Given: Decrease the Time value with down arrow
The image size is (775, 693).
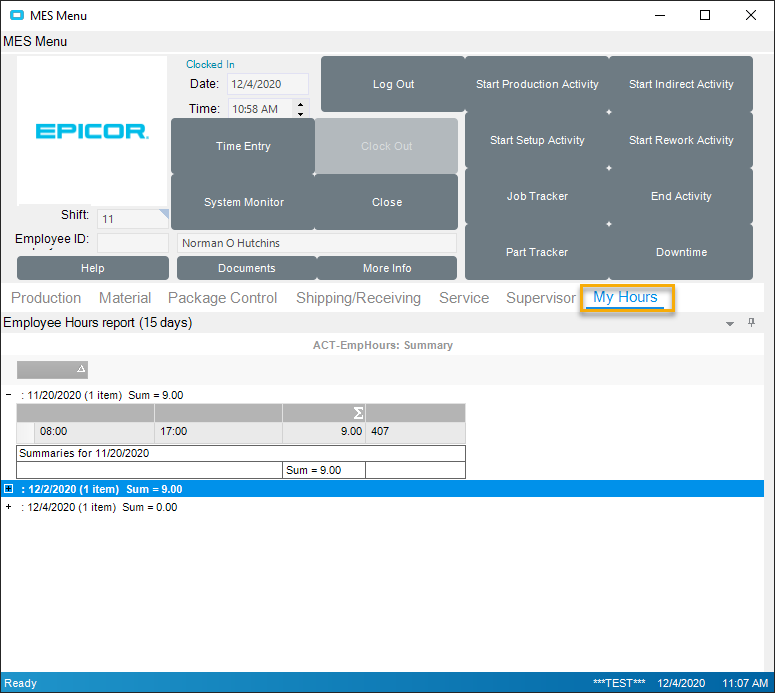Looking at the screenshot, I should [301, 113].
